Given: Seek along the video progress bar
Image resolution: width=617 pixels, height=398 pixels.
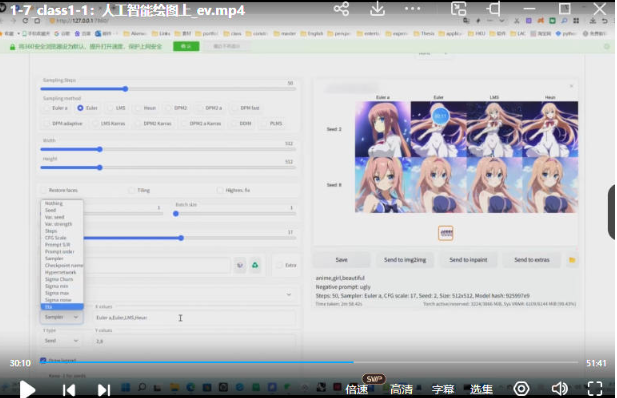Looking at the screenshot, I should pos(309,362).
